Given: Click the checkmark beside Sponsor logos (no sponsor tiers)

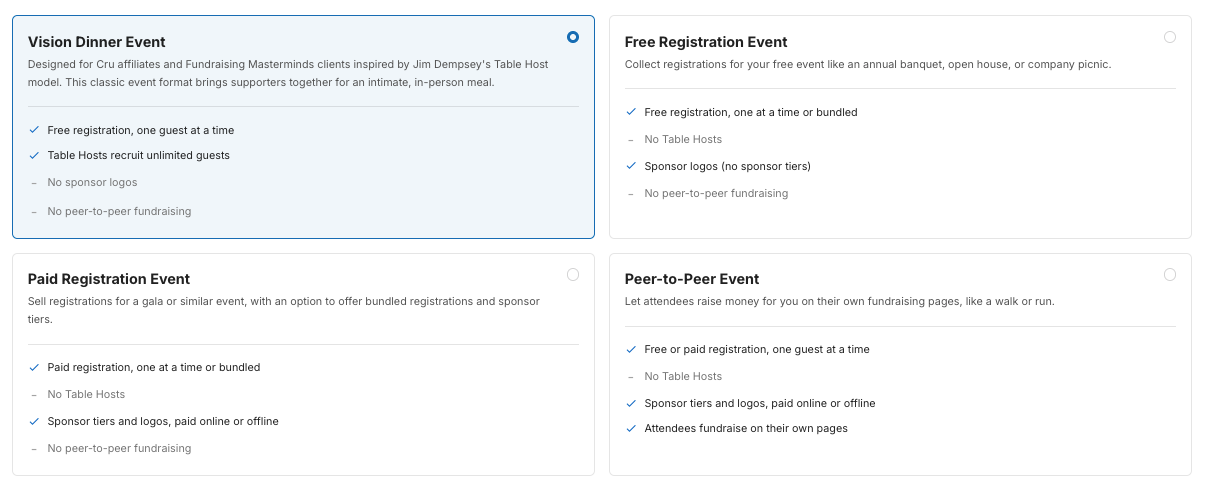Looking at the screenshot, I should click(631, 166).
